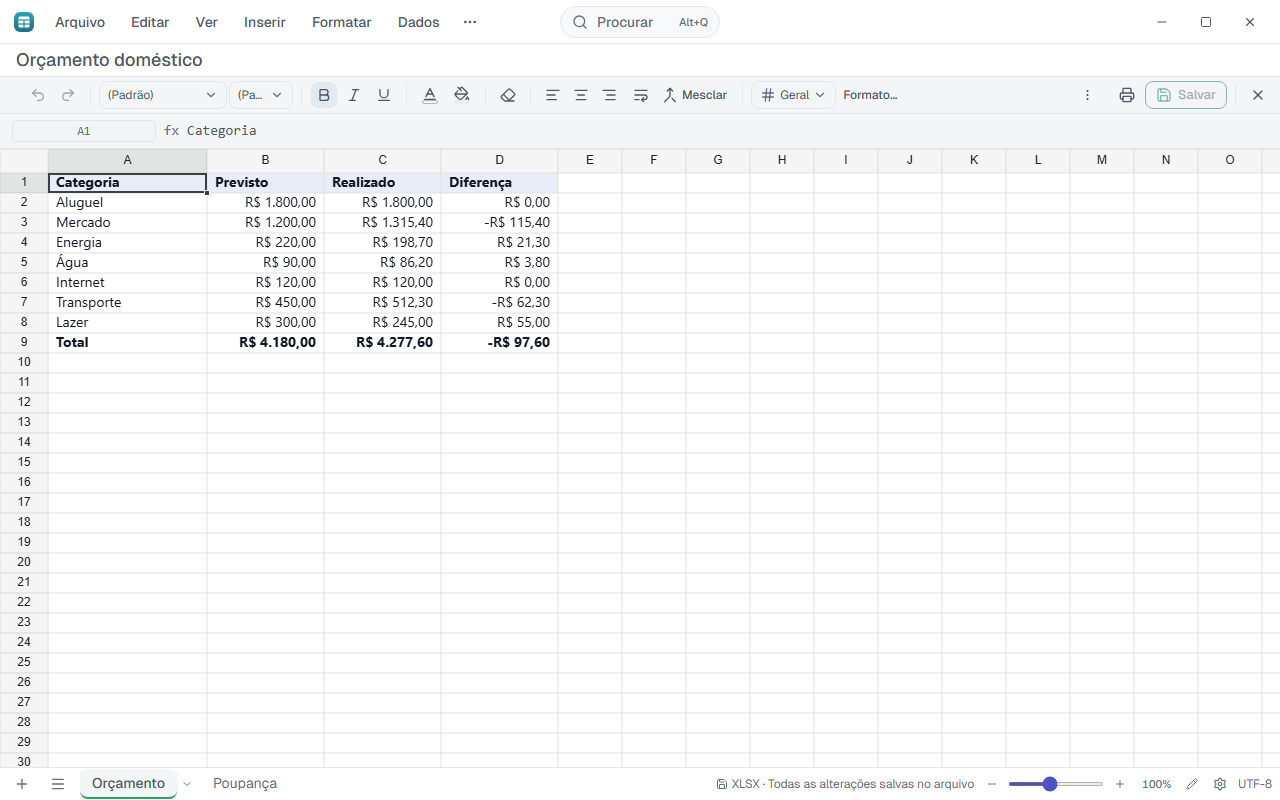The width and height of the screenshot is (1280, 800).
Task: Open the settings gear in status bar
Action: (x=1220, y=784)
